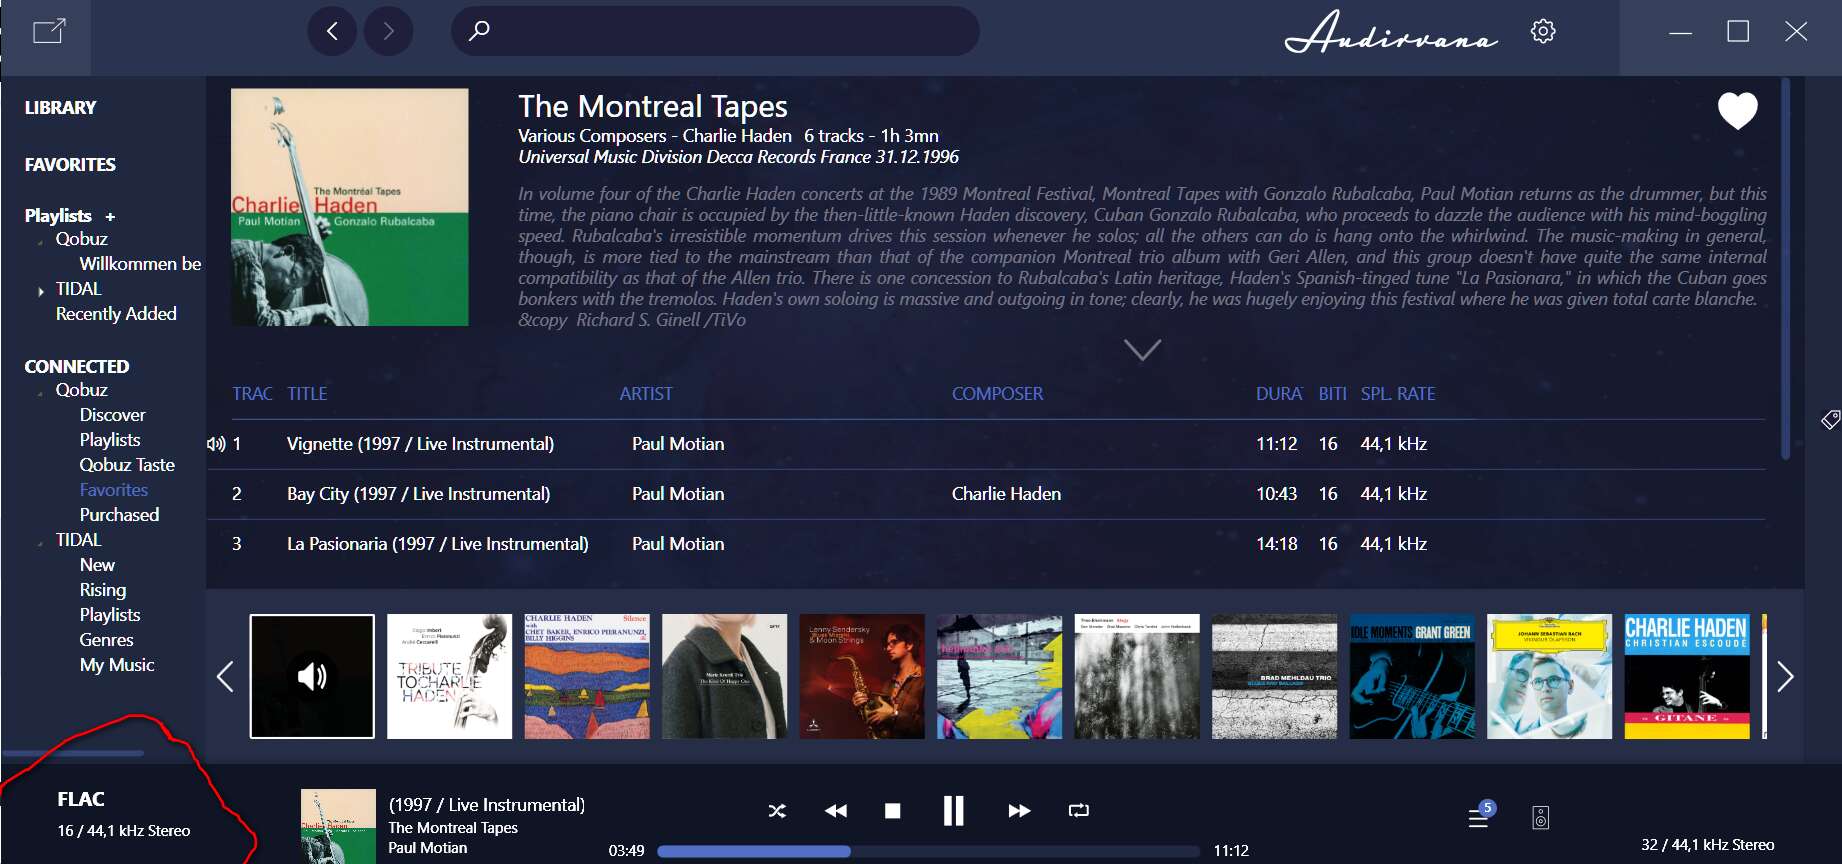The width and height of the screenshot is (1842, 864).
Task: Toggle repeat mode
Action: point(1078,810)
